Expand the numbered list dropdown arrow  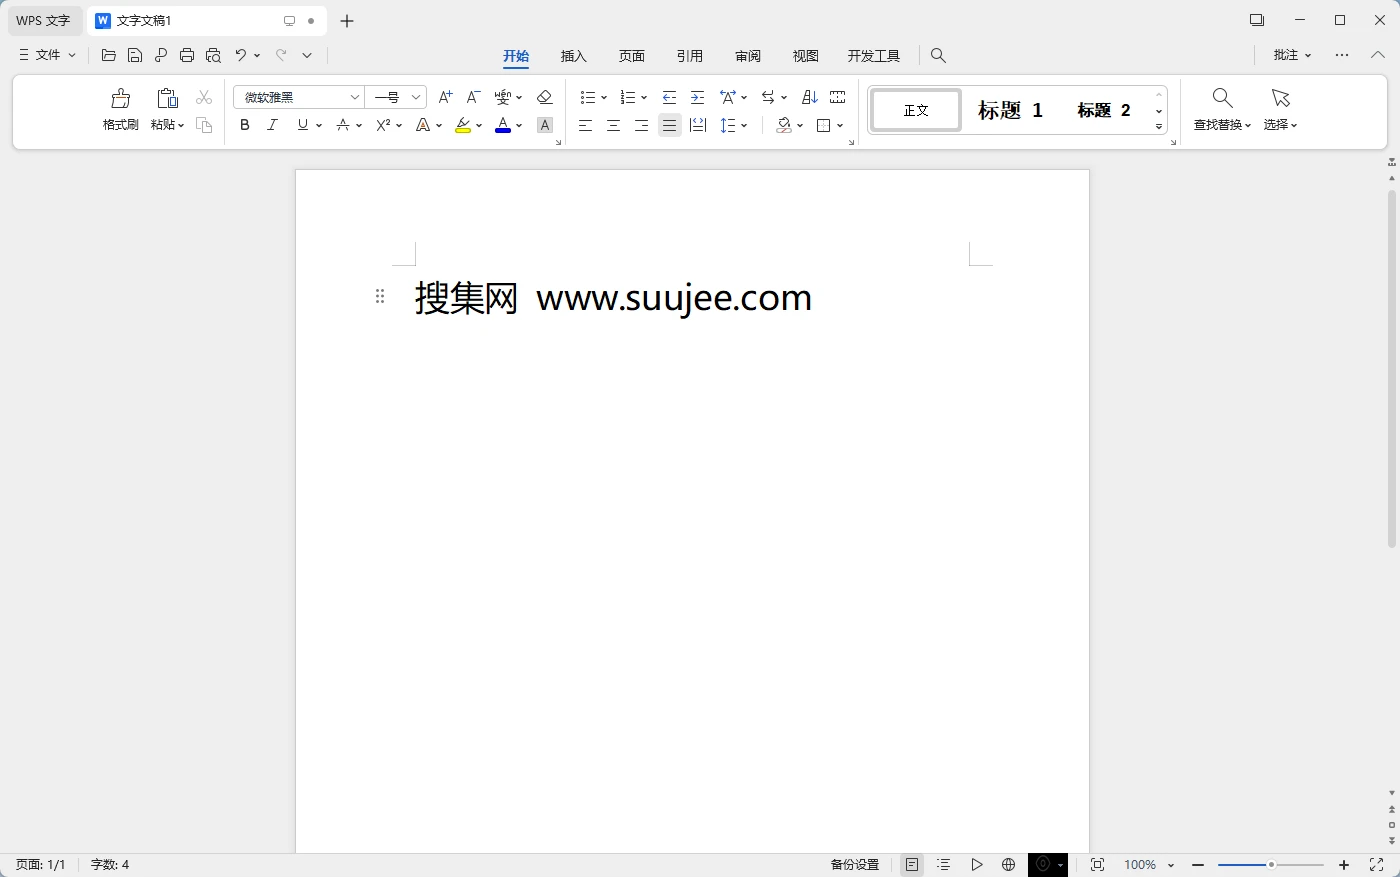click(644, 98)
